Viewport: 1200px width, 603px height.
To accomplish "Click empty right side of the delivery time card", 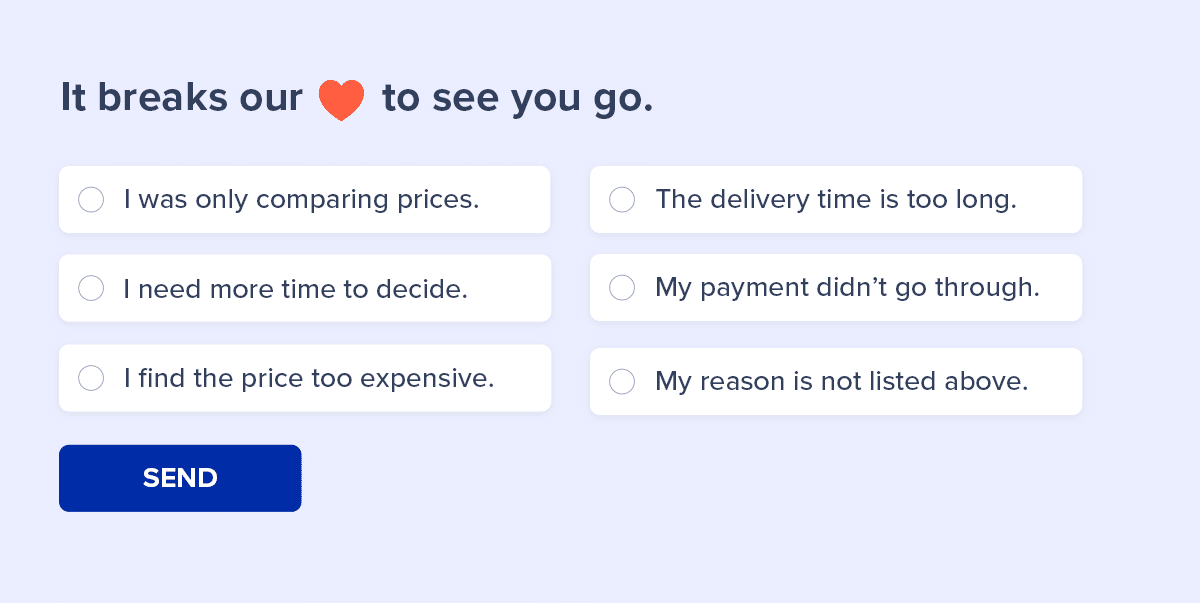I will coord(1050,200).
